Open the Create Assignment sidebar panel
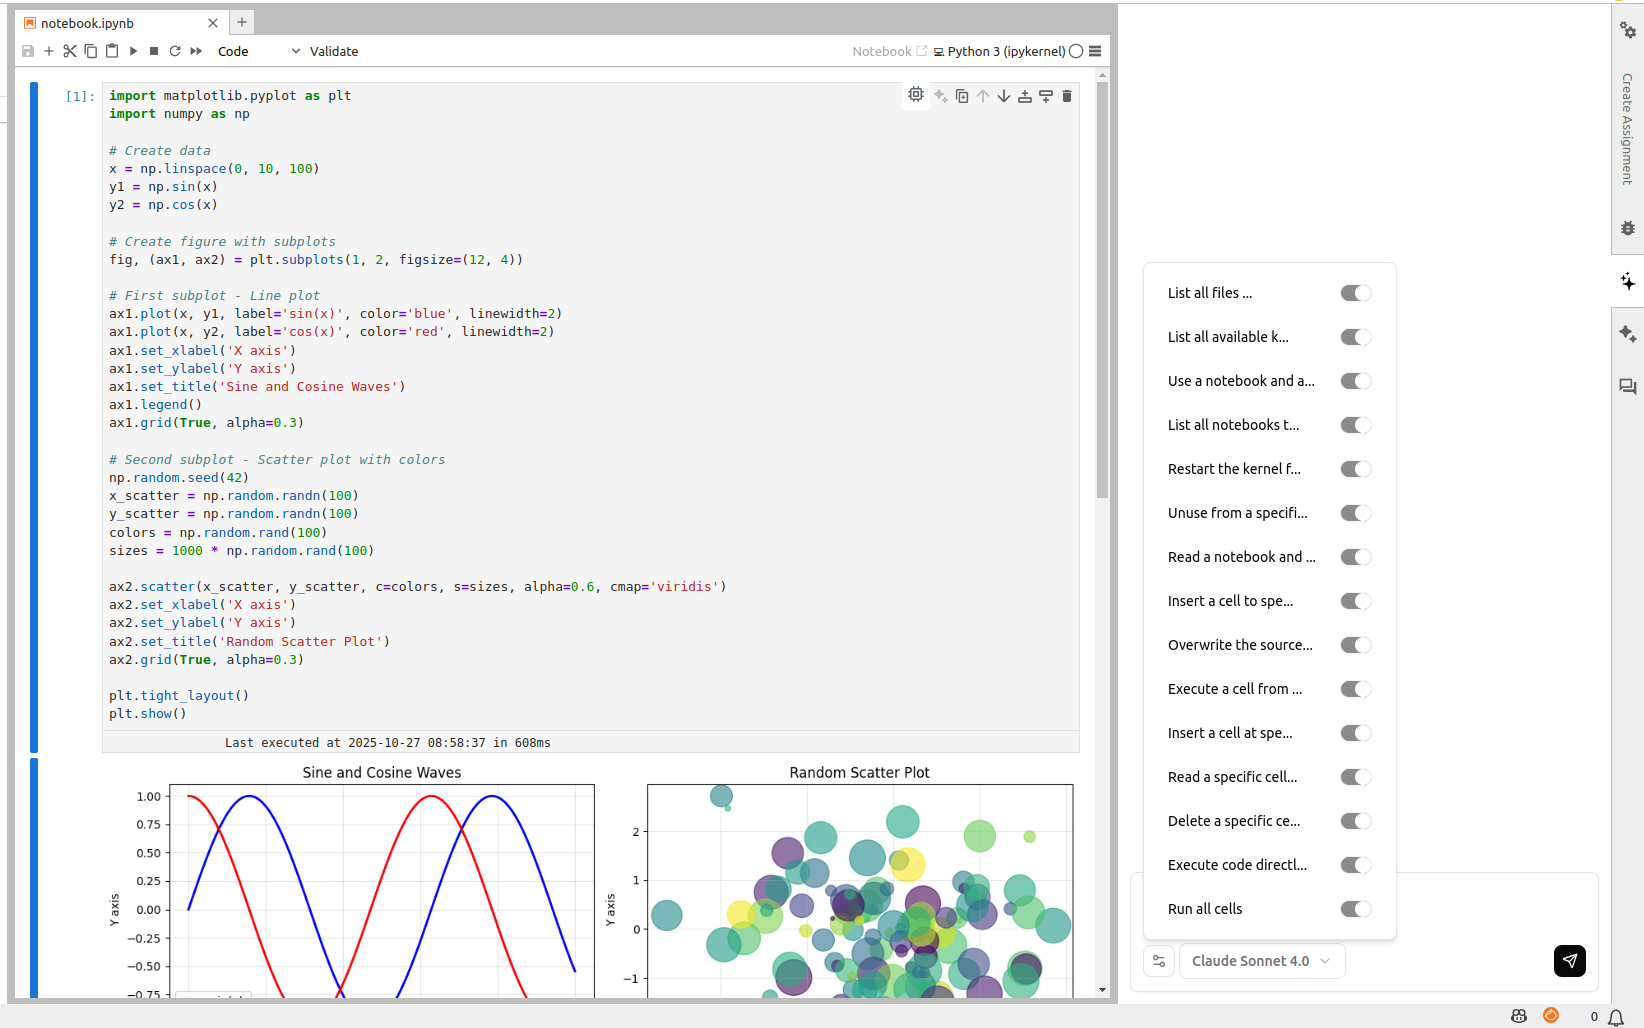The width and height of the screenshot is (1644, 1028). tap(1628, 128)
